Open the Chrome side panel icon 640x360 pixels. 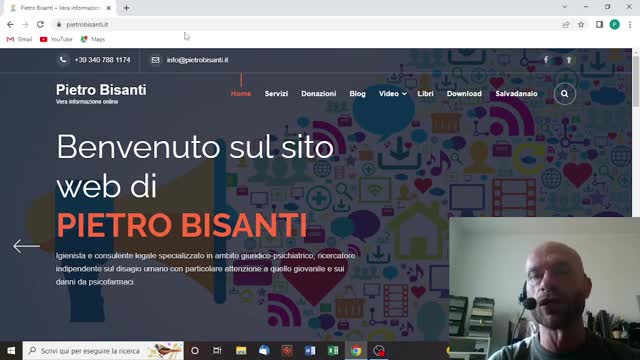pyautogui.click(x=599, y=24)
